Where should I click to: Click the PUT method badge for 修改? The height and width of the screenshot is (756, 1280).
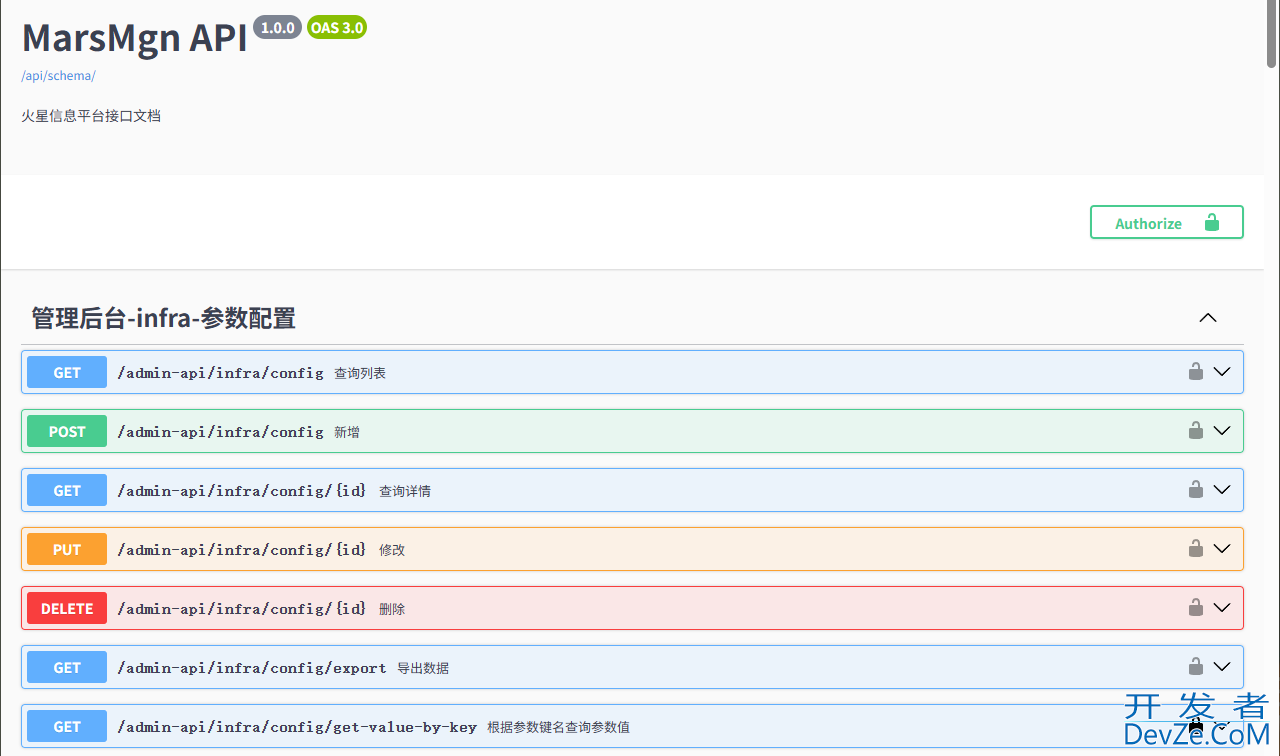67,550
